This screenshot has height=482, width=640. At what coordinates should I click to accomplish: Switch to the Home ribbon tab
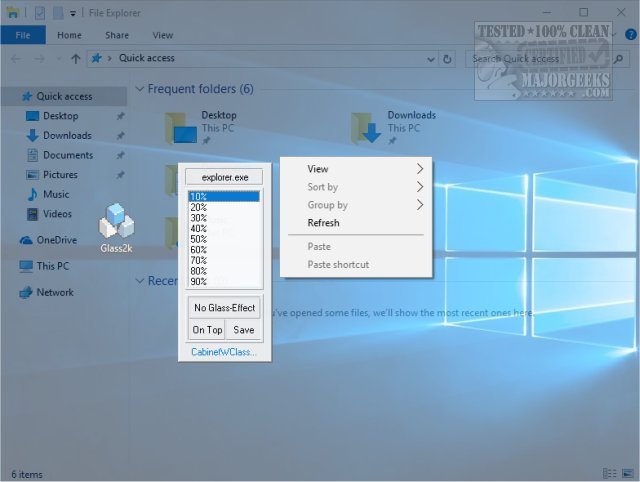point(69,35)
